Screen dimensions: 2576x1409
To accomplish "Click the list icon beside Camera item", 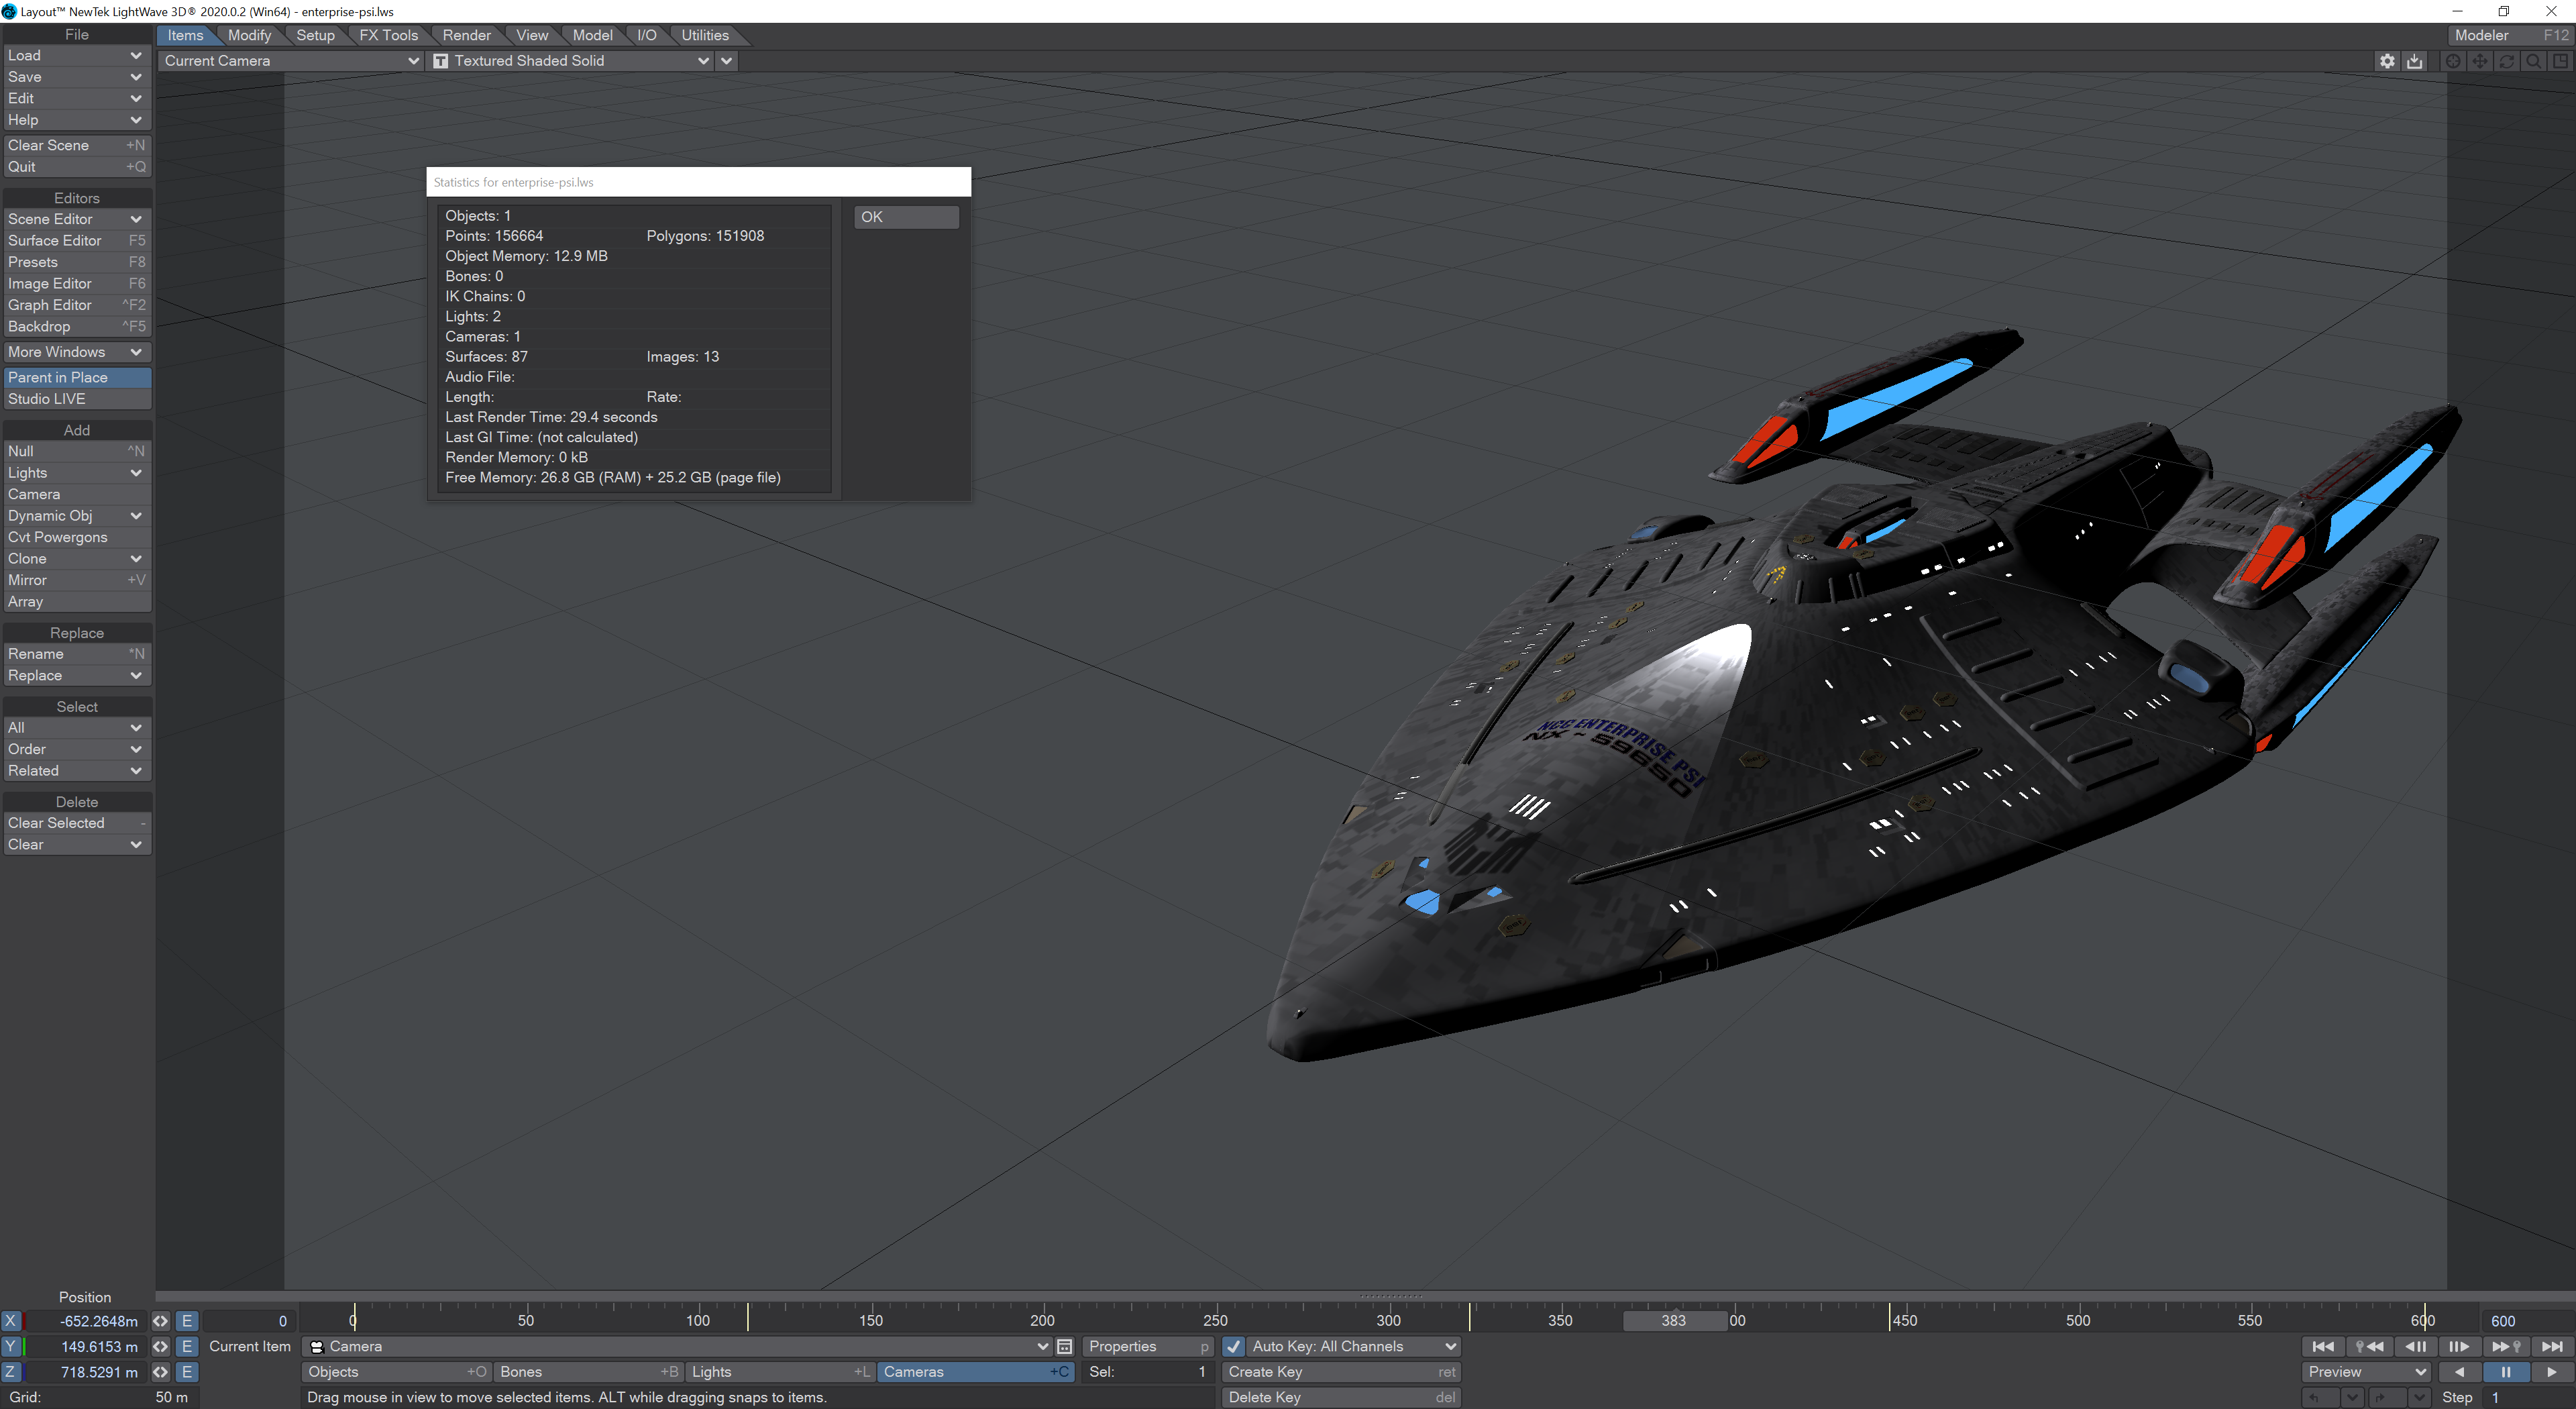I will 1065,1346.
